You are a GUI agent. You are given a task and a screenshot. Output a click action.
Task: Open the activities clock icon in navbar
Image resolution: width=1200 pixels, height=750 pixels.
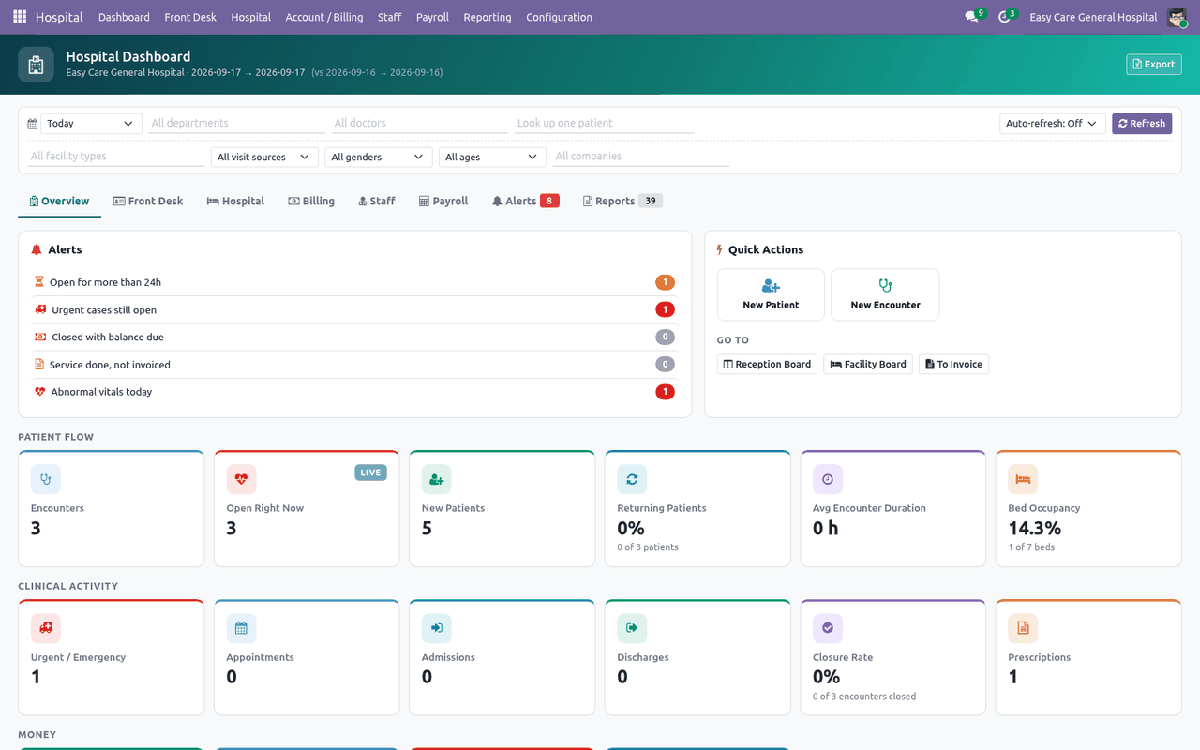[x=1004, y=17]
